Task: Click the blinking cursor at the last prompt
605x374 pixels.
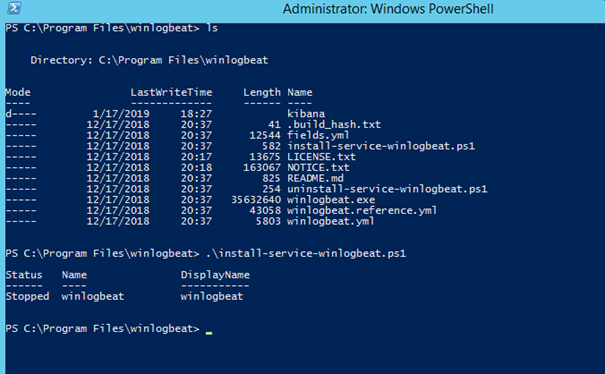Action: click(x=209, y=332)
